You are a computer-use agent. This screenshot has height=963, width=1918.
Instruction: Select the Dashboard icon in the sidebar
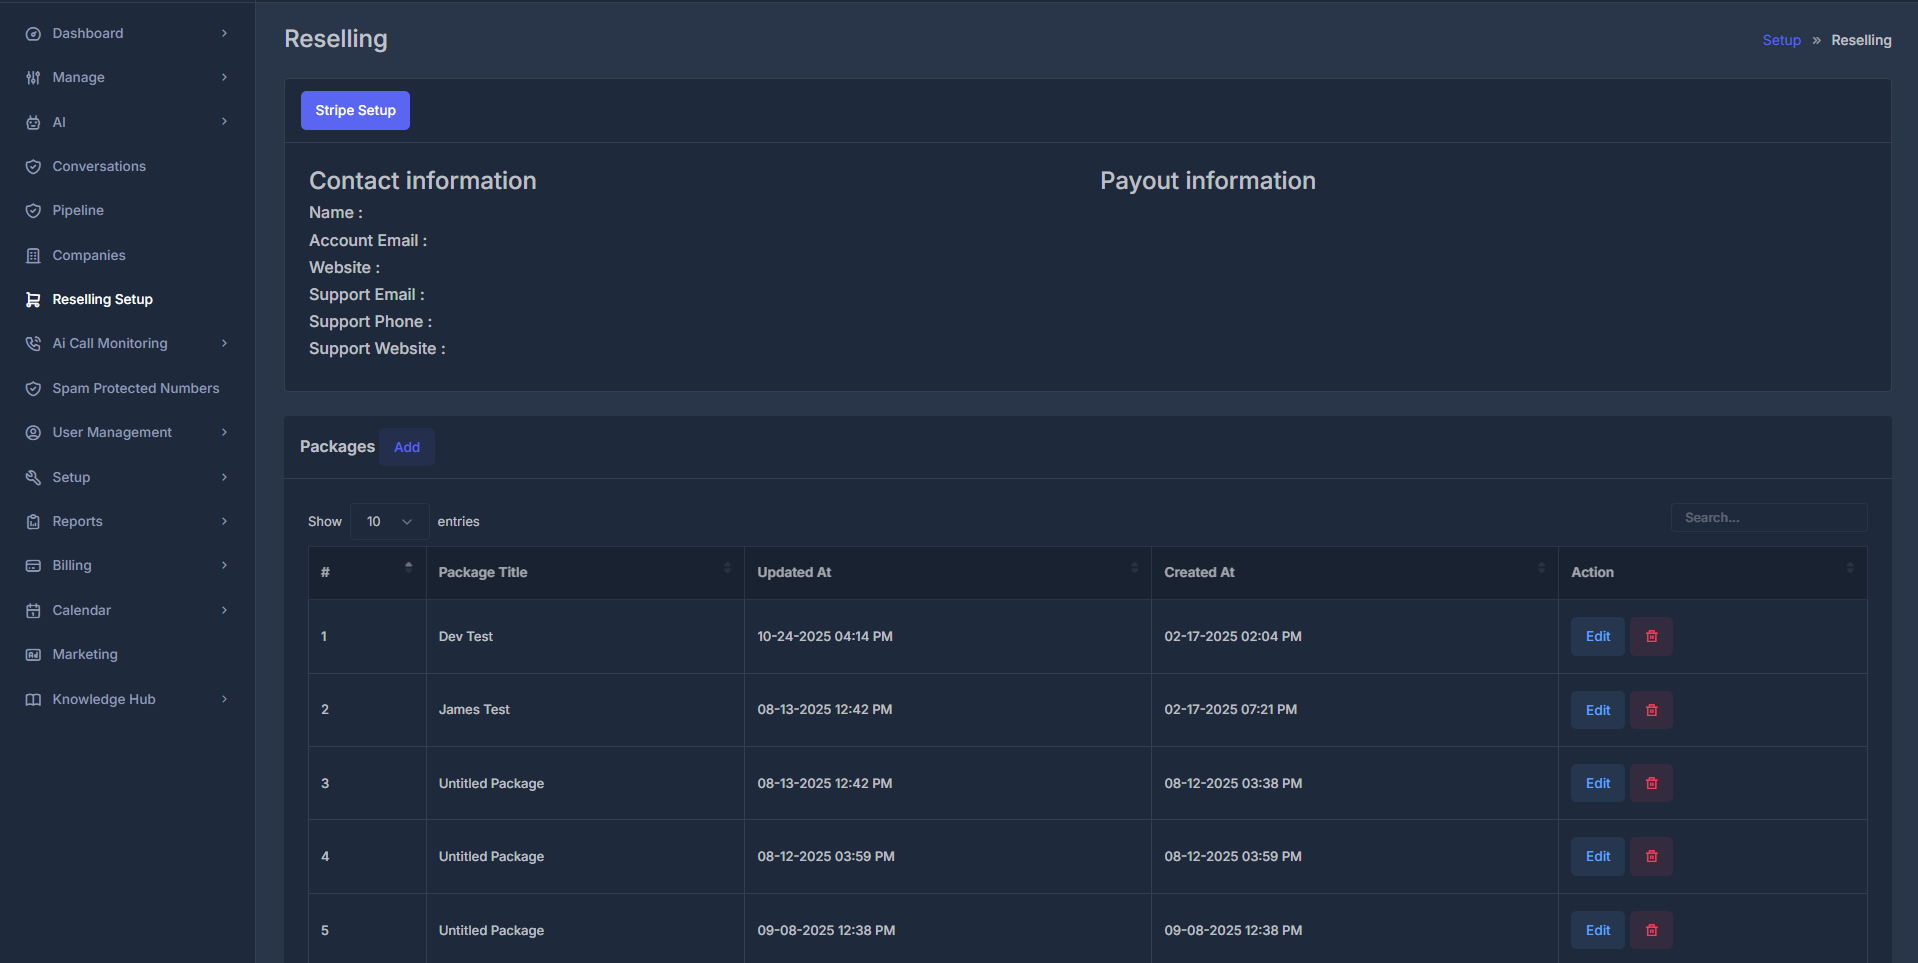pos(33,32)
